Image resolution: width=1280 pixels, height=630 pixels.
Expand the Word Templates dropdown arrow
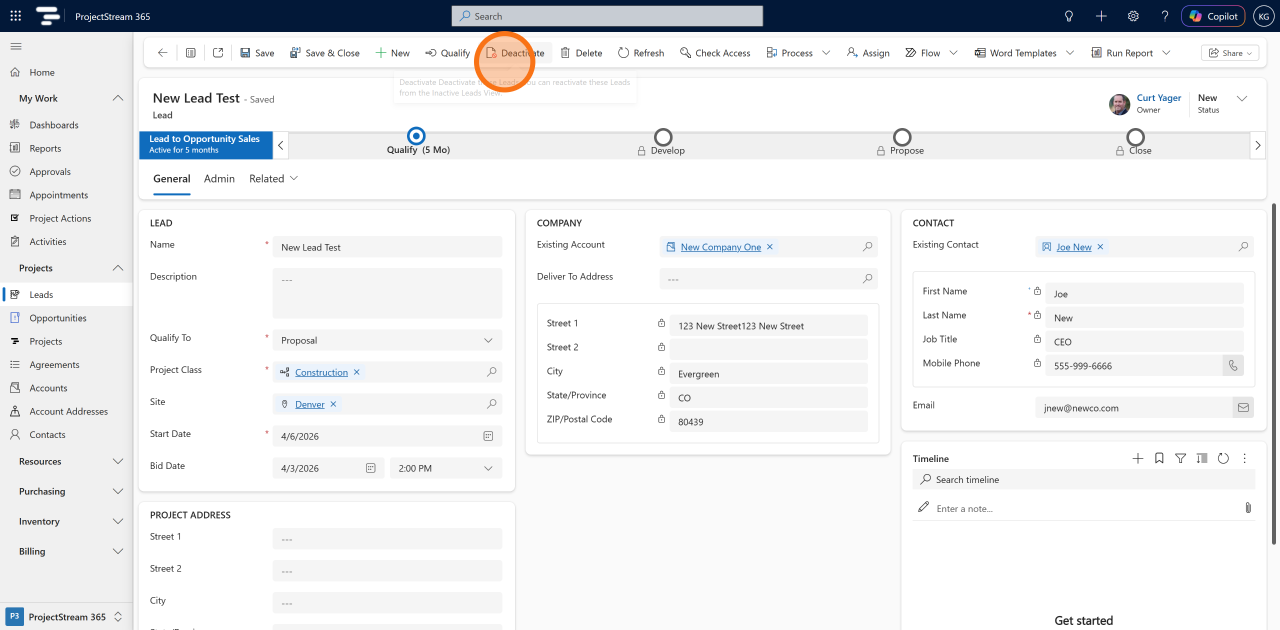point(1070,53)
